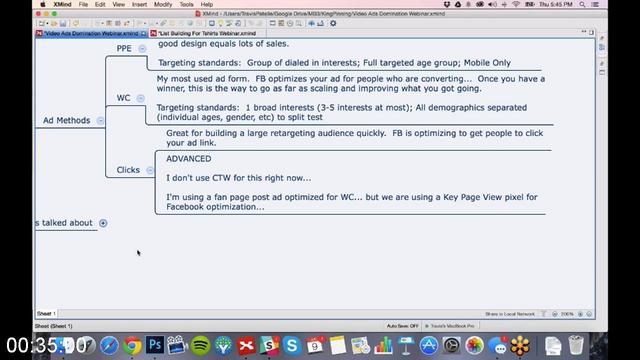Click the zoom in plus button
640x360 pixels.
coord(580,314)
